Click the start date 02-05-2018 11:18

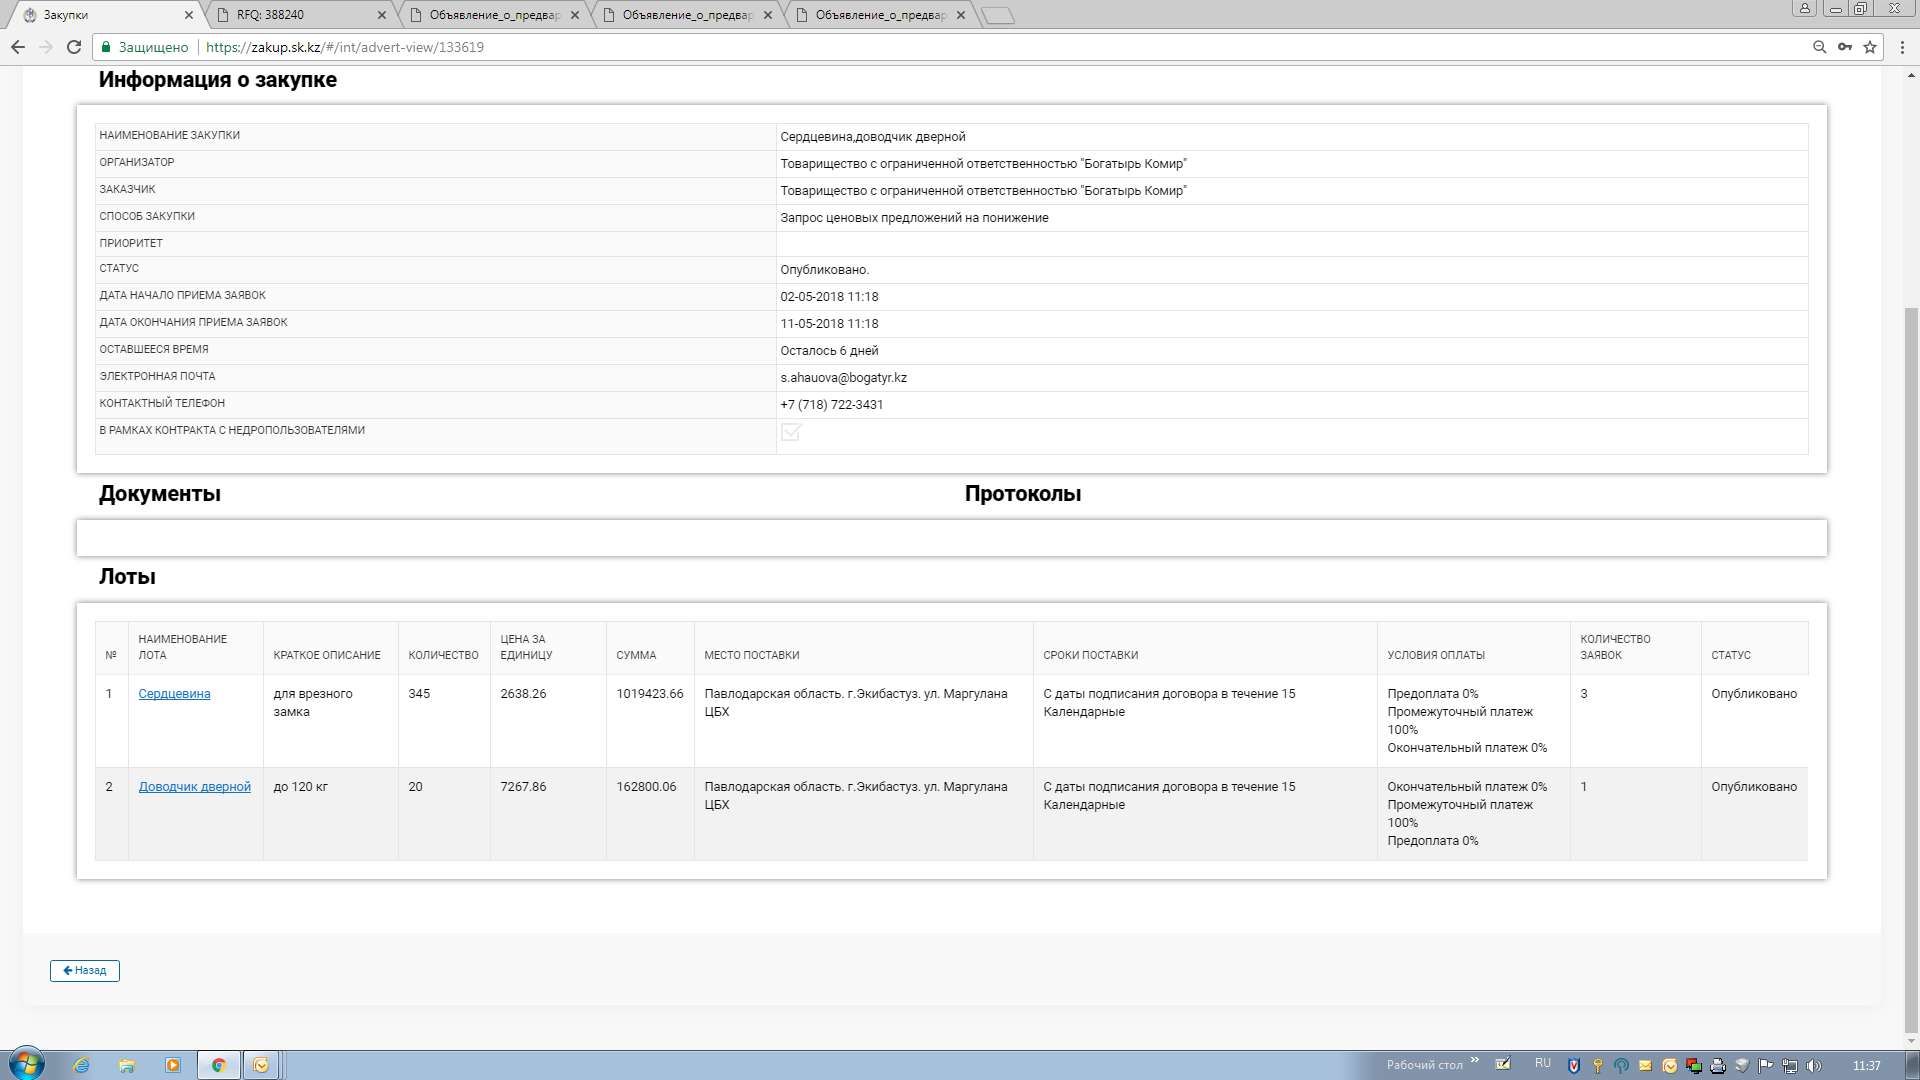pyautogui.click(x=829, y=297)
